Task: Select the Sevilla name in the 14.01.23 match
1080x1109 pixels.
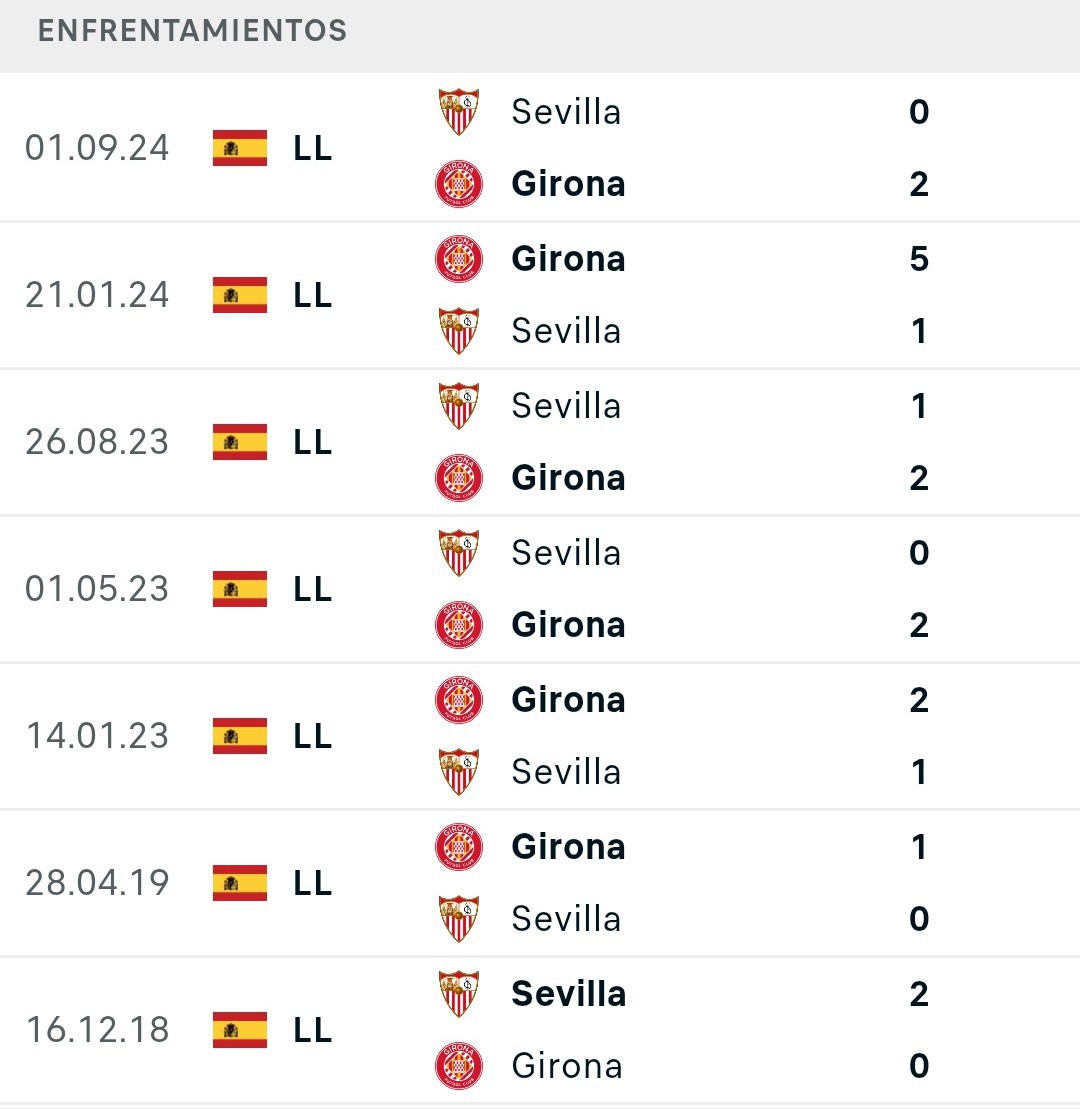Action: 566,772
